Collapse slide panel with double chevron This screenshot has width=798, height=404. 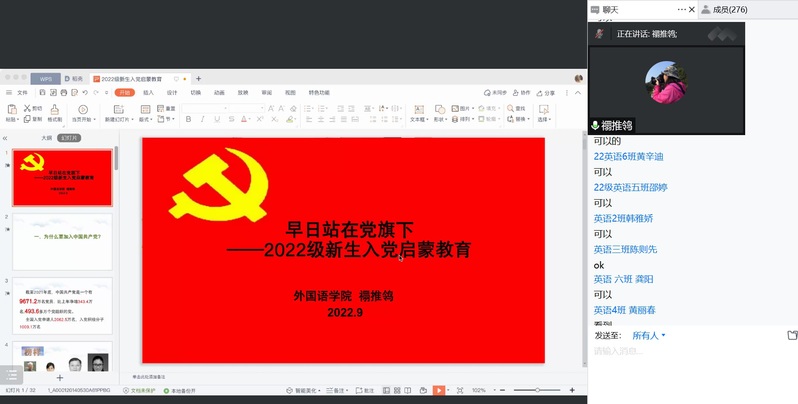[6, 138]
